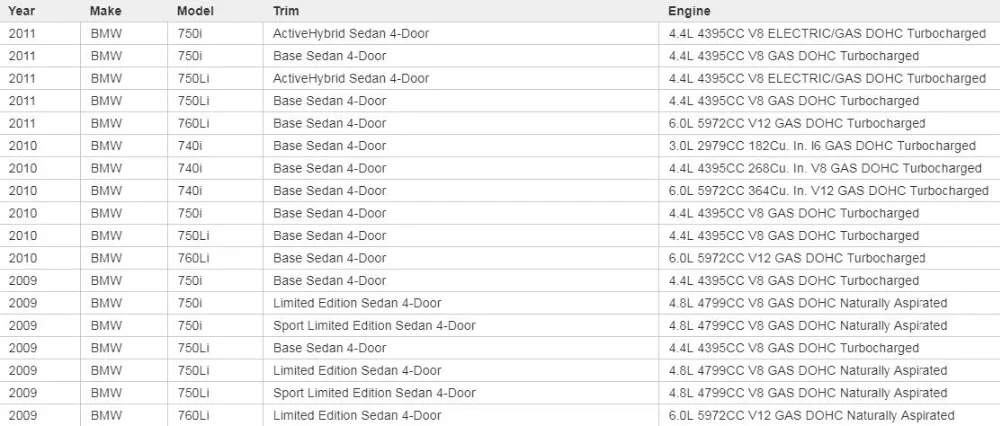Click the 2009 760Li Limited Edition trim cell

[x=461, y=415]
